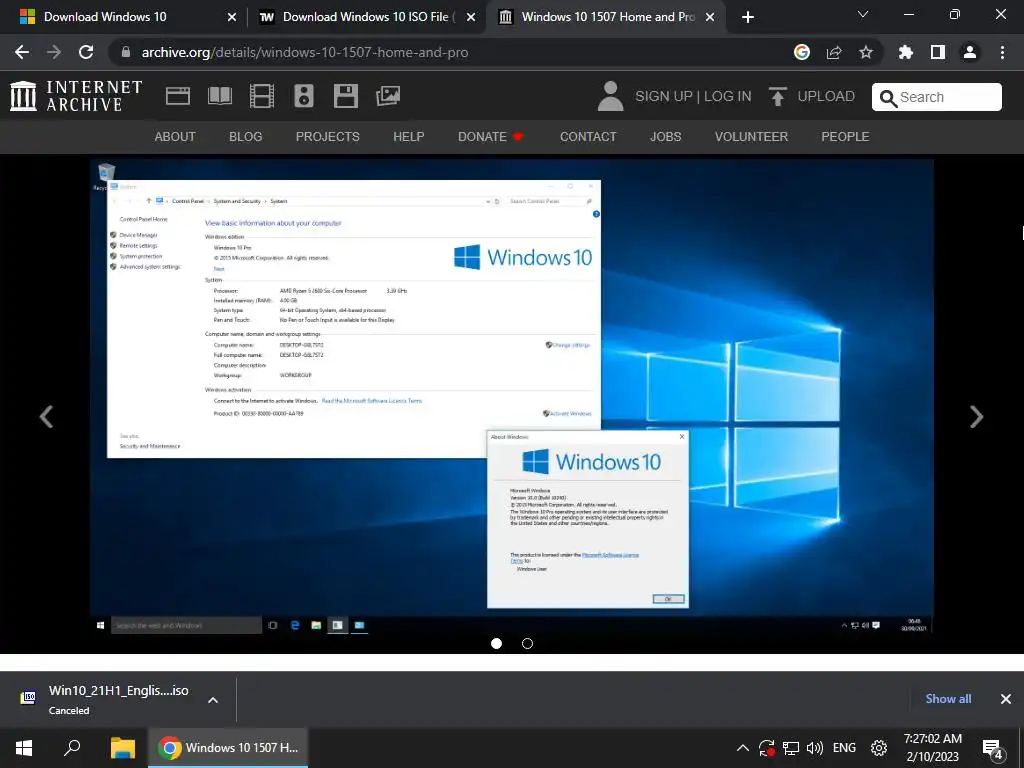Click the search magnifier in Archive search box
The image size is (1024, 768).
[x=888, y=98]
